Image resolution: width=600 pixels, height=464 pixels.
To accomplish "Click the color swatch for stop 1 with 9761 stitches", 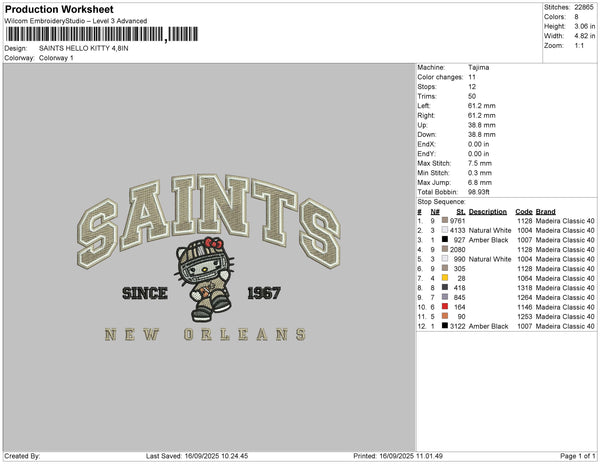I will (445, 220).
